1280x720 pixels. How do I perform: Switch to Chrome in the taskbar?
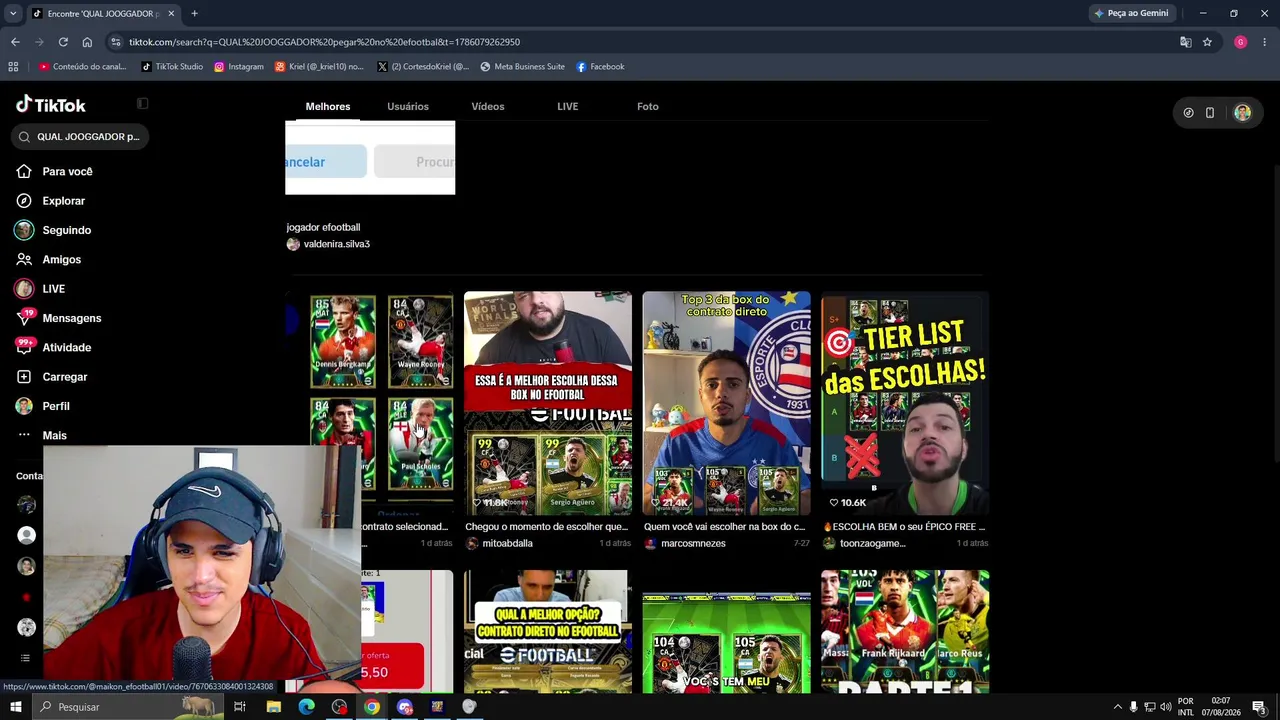pos(371,707)
